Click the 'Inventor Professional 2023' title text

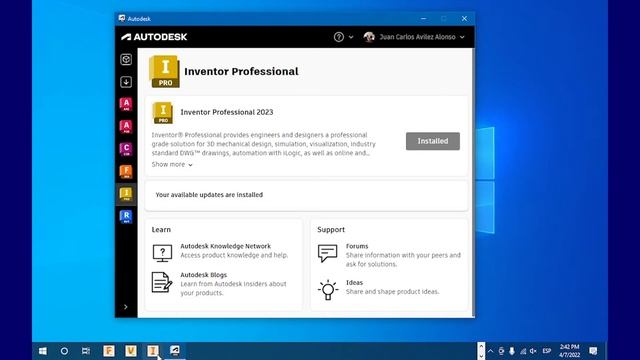(227, 112)
